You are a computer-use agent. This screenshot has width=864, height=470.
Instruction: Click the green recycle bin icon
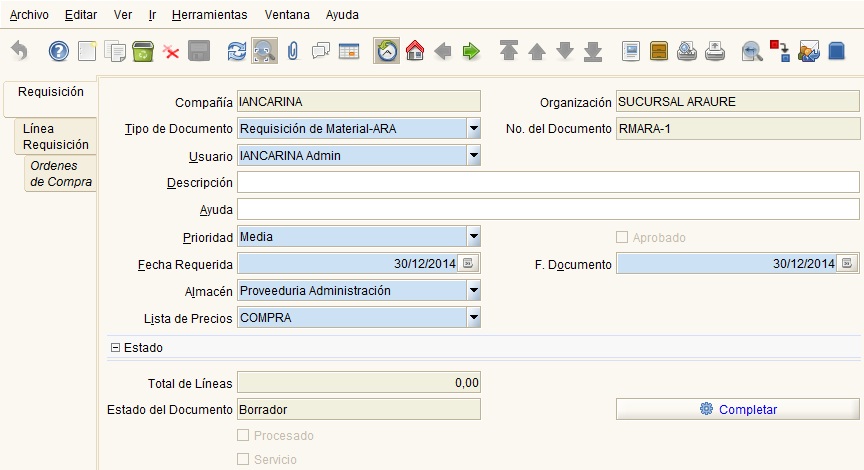tap(143, 51)
